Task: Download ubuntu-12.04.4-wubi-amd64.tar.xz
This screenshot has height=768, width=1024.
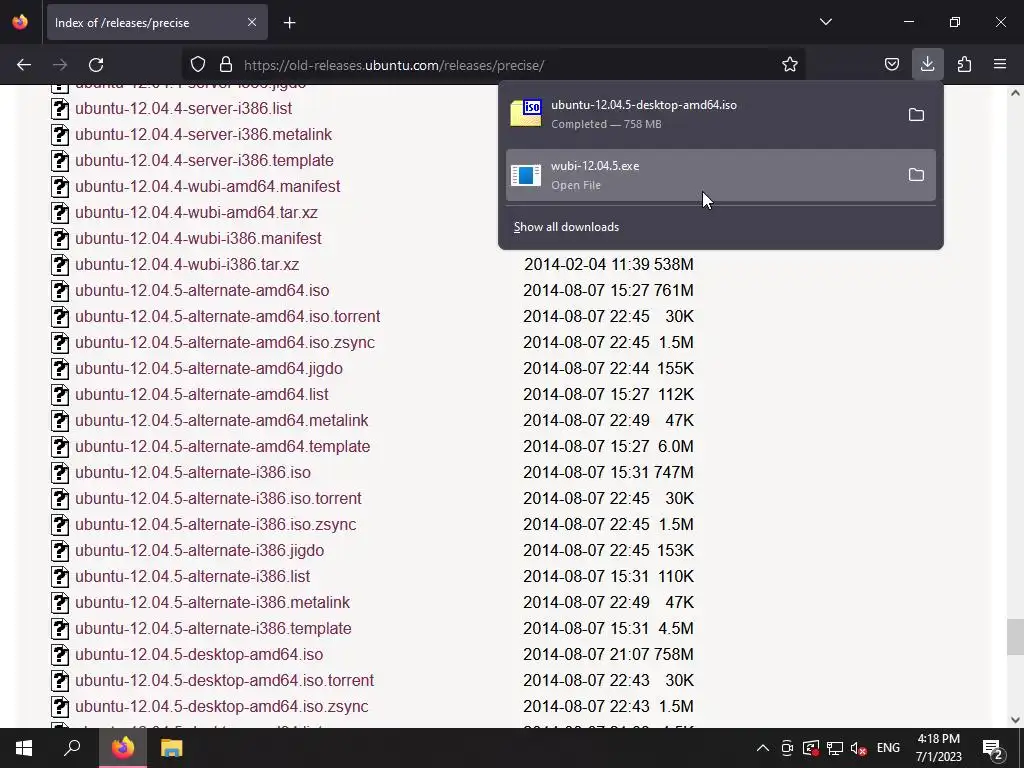Action: click(x=196, y=213)
